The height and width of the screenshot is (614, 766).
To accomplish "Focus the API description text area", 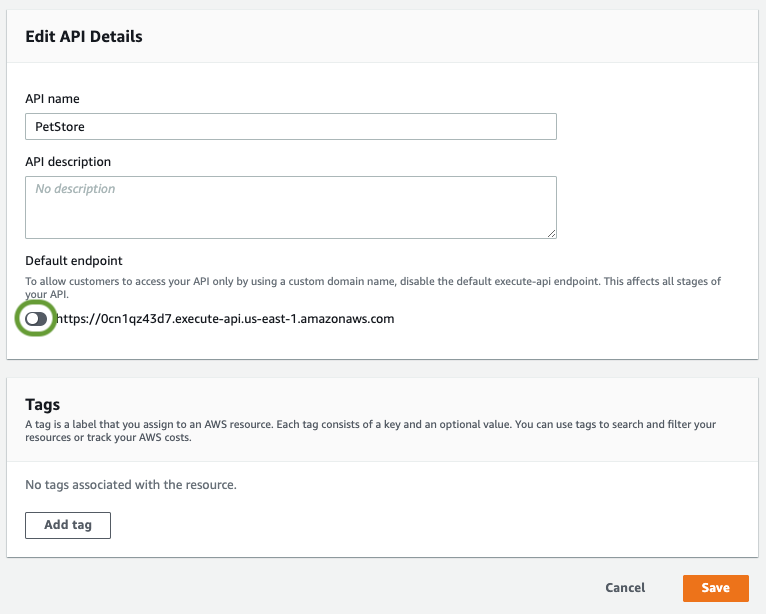I will pyautogui.click(x=290, y=208).
